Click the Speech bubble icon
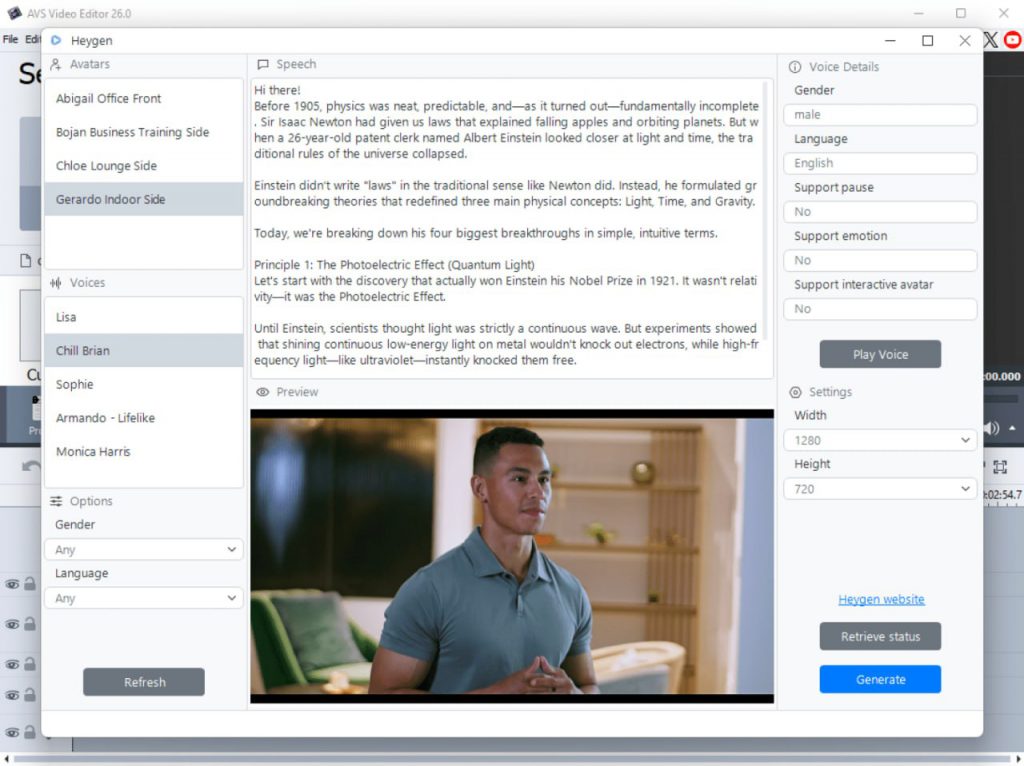1024x766 pixels. (x=263, y=64)
